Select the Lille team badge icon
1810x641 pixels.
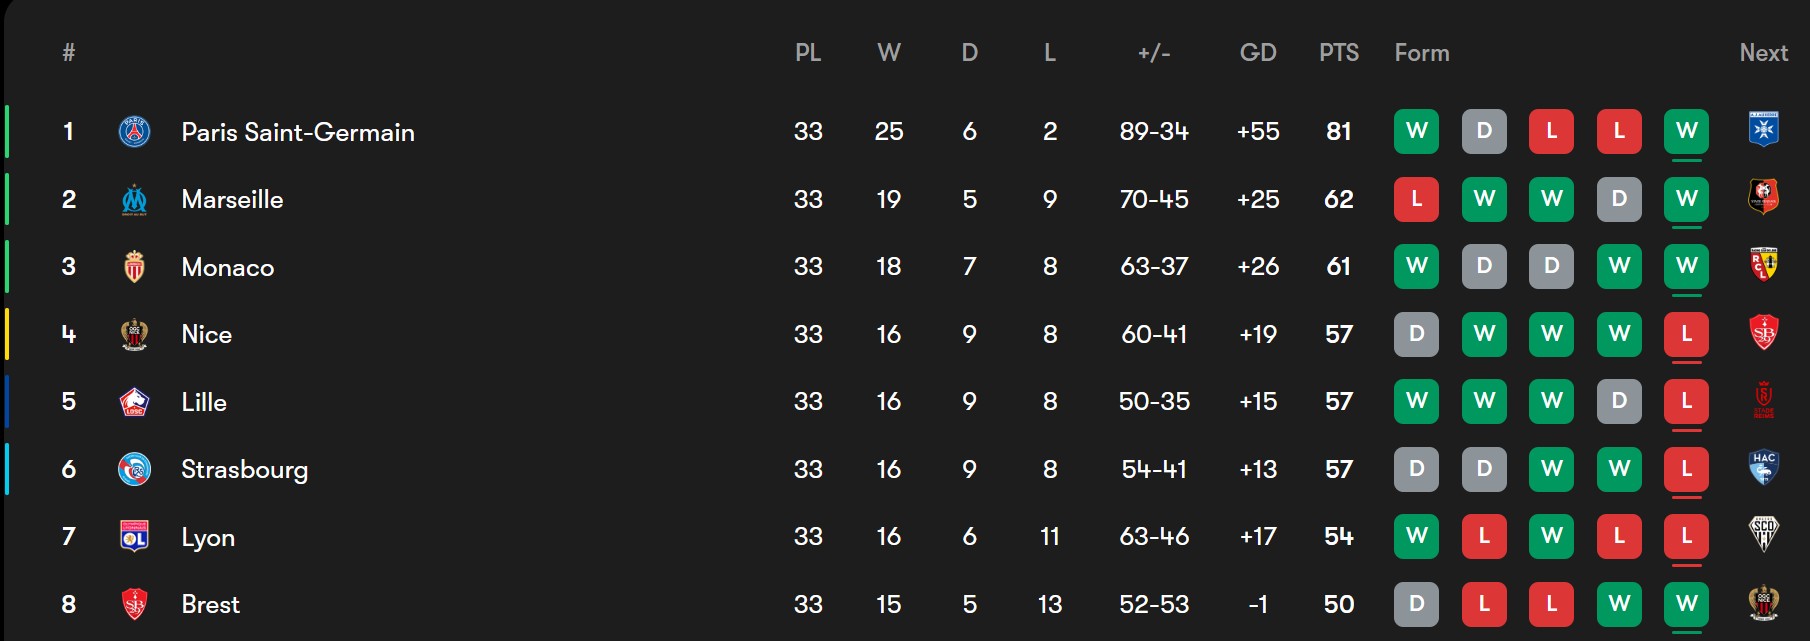[x=134, y=402]
